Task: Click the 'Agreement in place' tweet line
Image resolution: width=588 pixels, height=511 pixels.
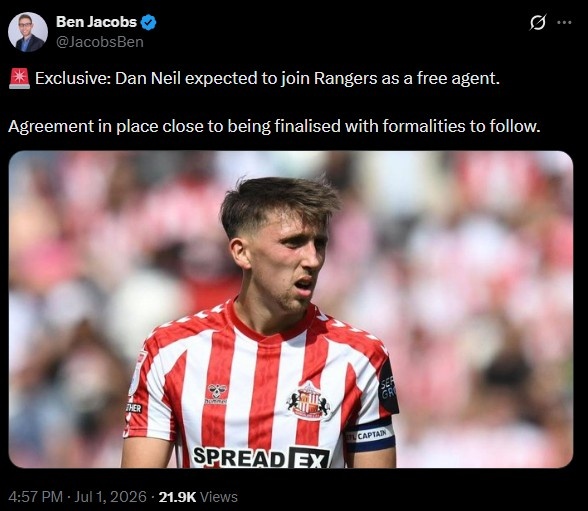Action: coord(274,126)
